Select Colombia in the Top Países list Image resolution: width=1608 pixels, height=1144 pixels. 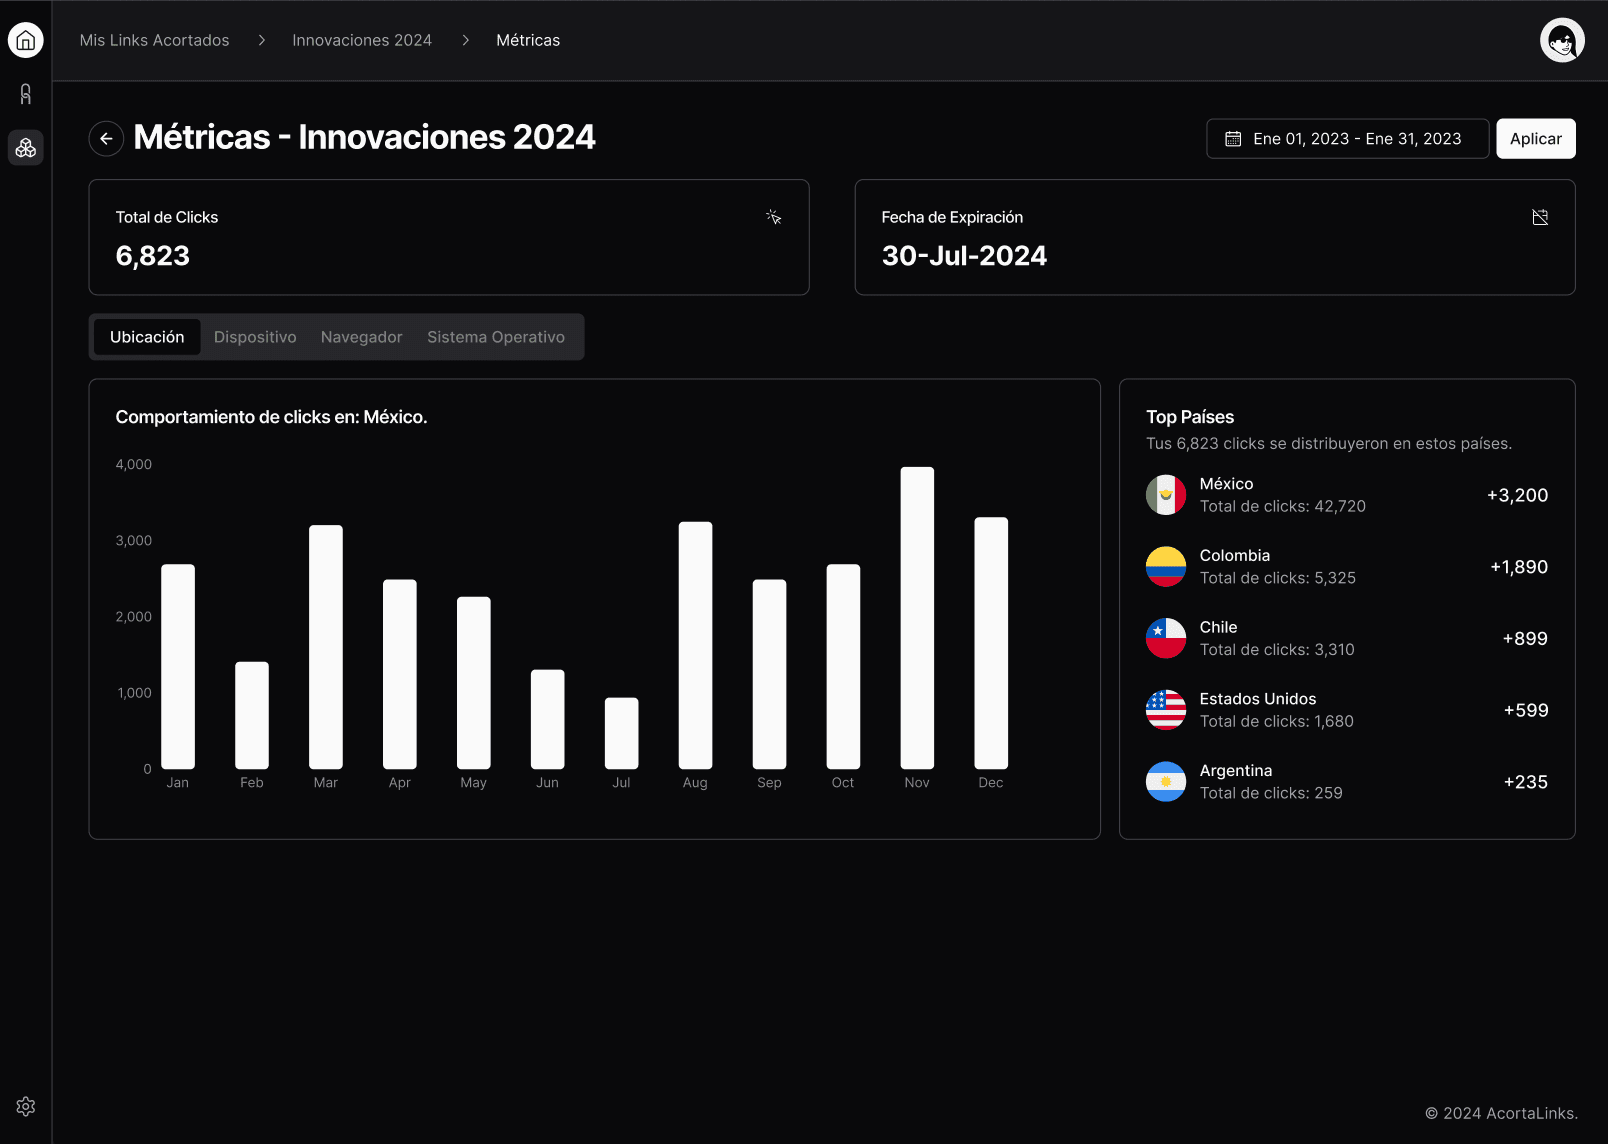(x=1346, y=567)
